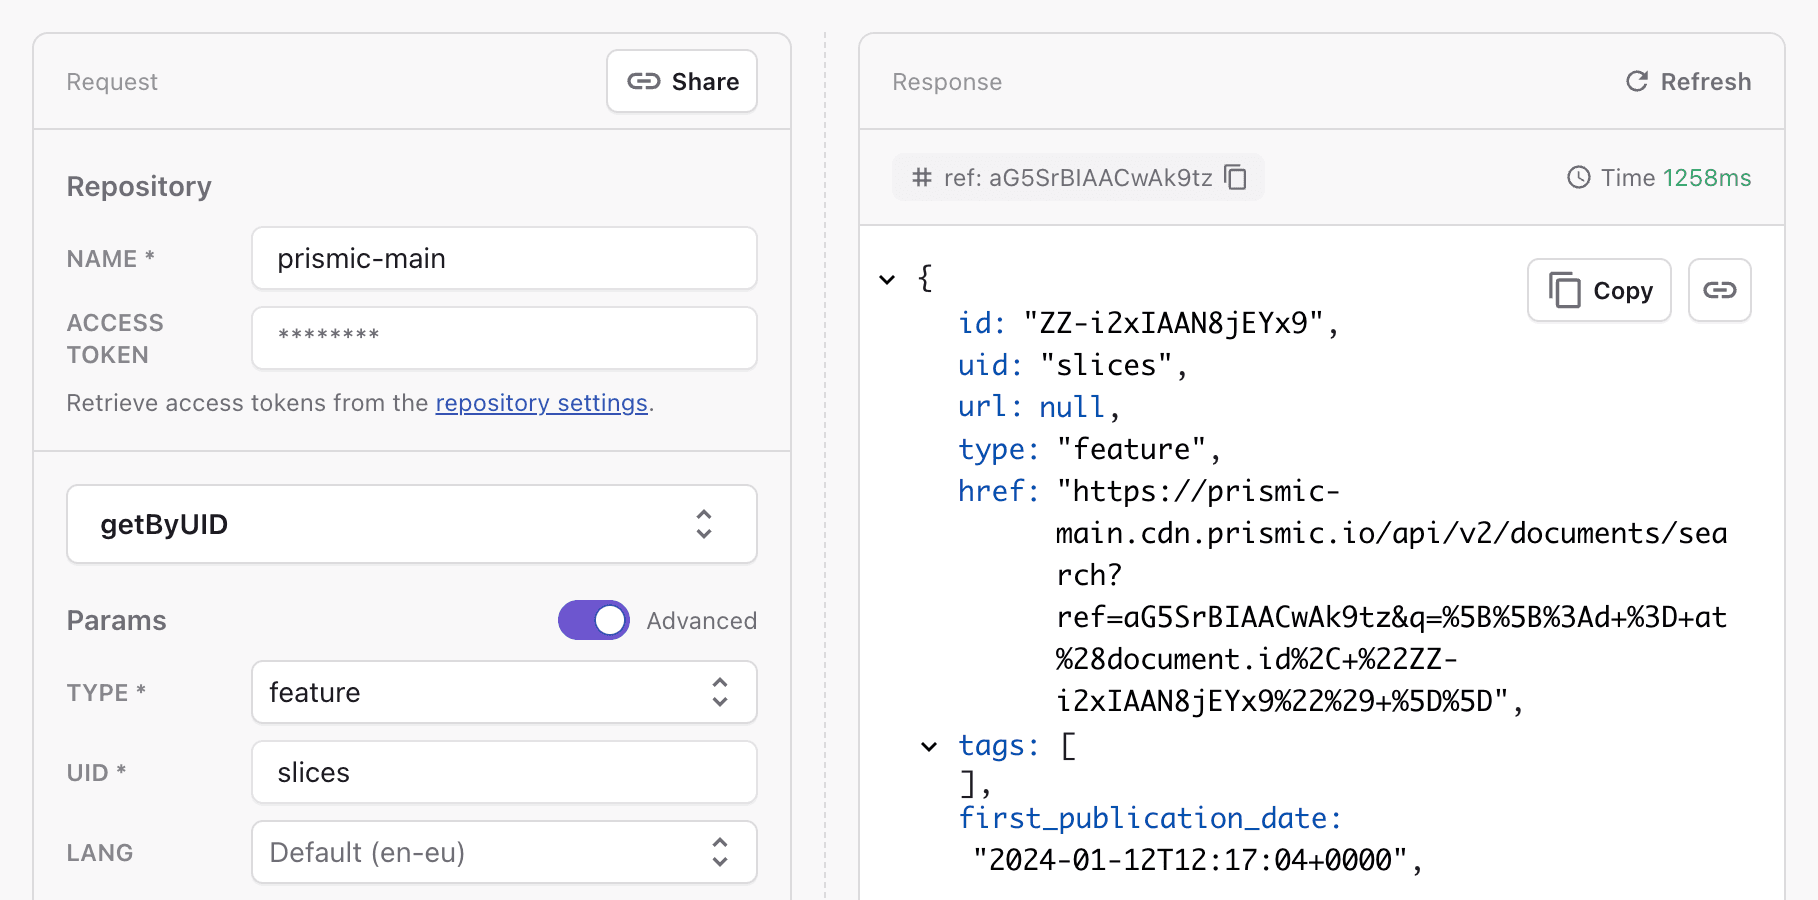Click the repository settings link
Viewport: 1818px width, 900px height.
[540, 403]
